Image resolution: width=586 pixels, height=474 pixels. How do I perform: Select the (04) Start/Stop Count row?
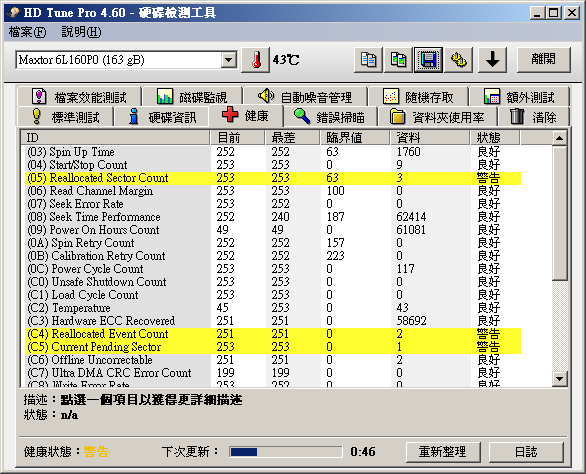(274, 165)
